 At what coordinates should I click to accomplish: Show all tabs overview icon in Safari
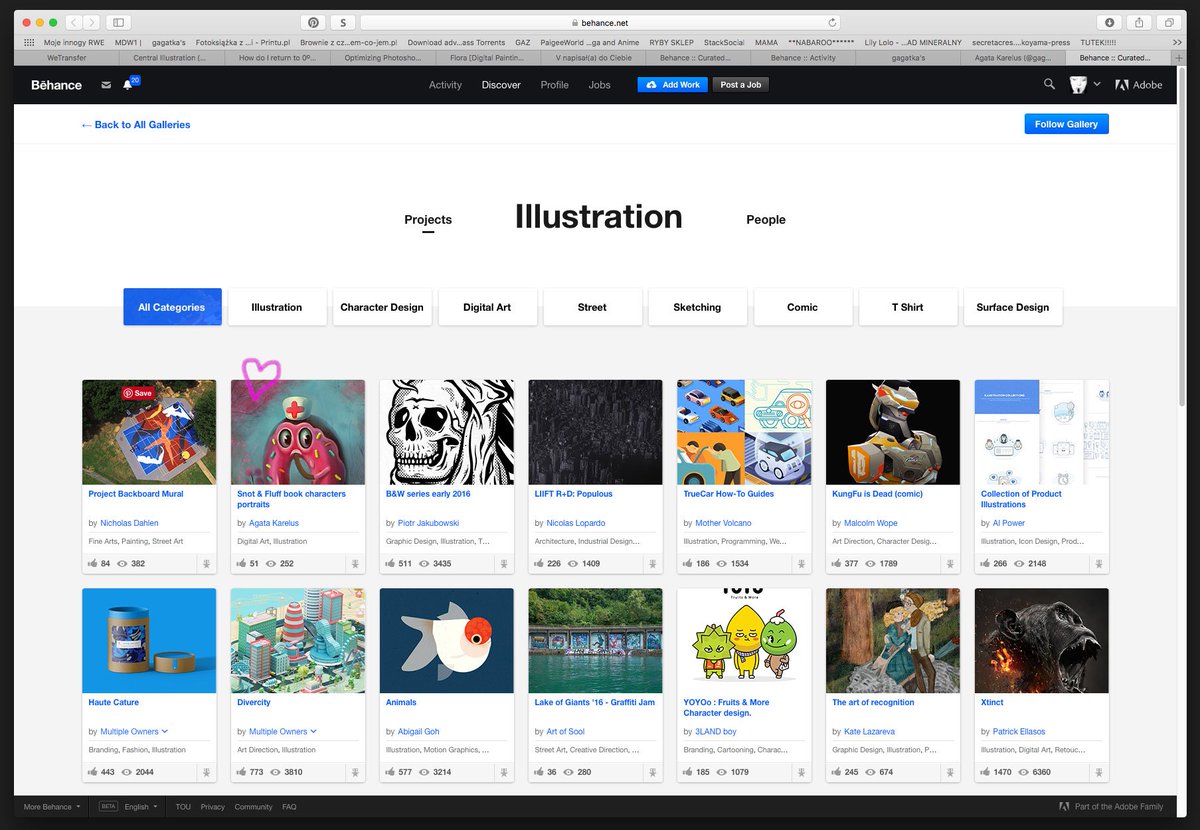1168,22
